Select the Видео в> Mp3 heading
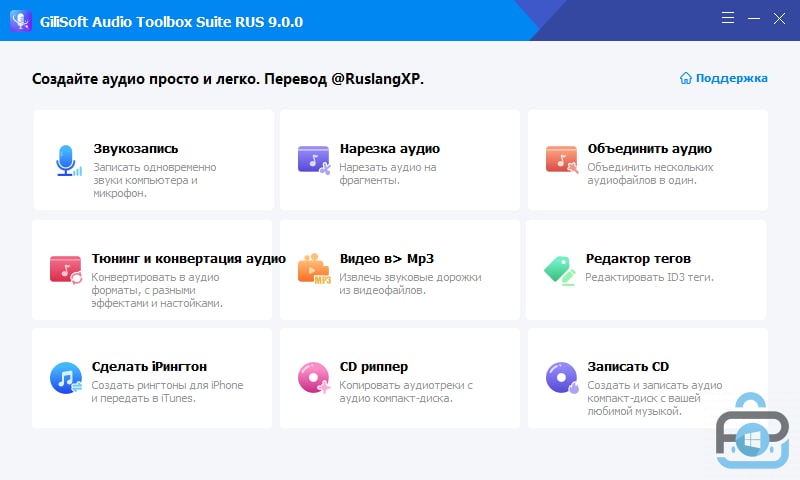Viewport: 800px width, 480px height. point(387,259)
